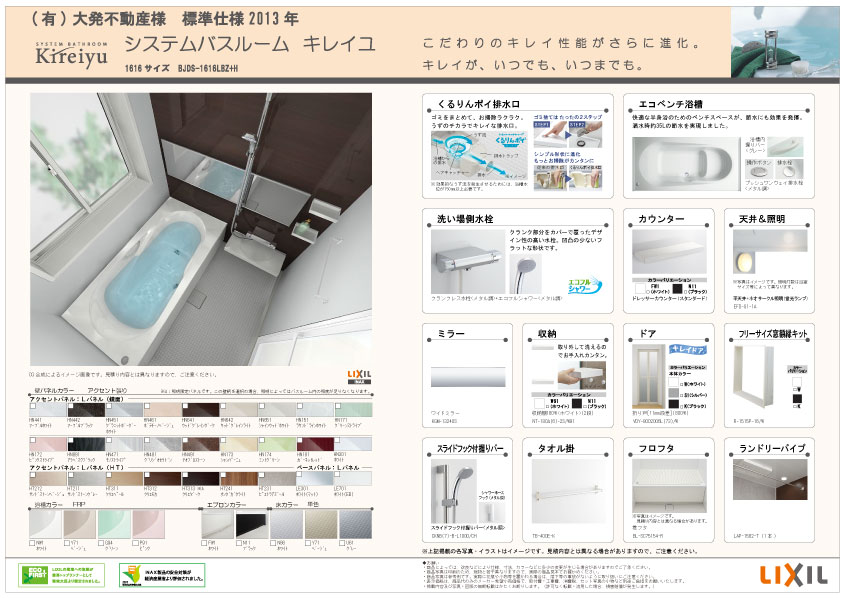846x598 pixels.
Task: Select the black apron color swatch
Action: pyautogui.click(x=251, y=525)
